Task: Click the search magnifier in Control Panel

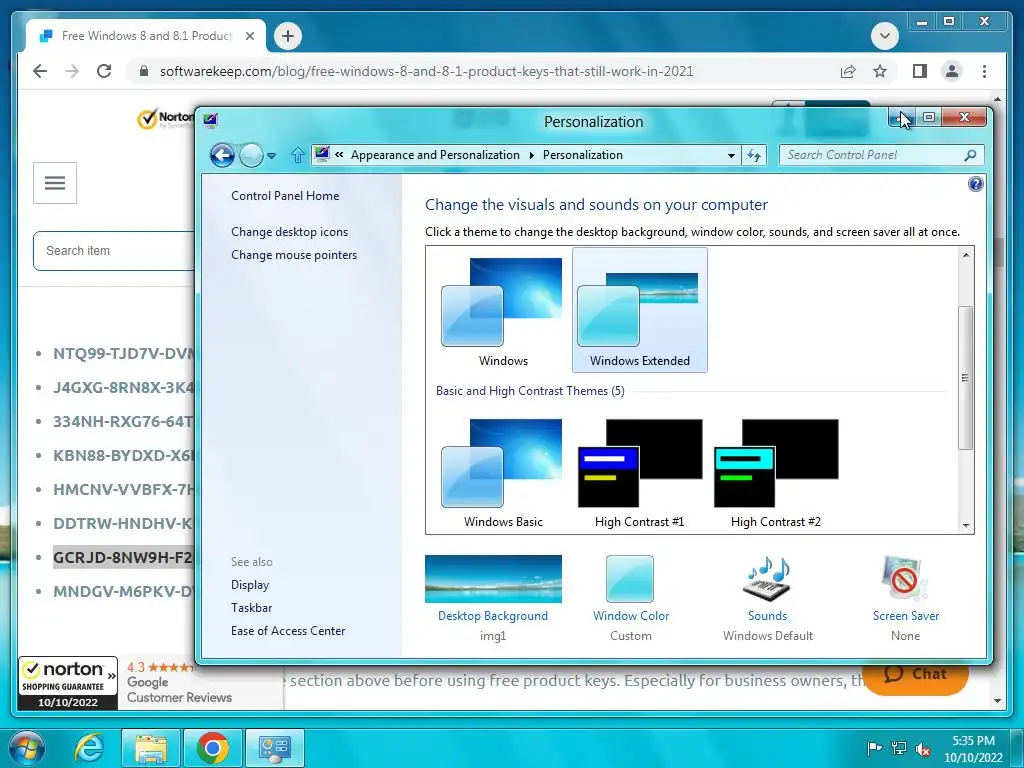Action: (970, 155)
